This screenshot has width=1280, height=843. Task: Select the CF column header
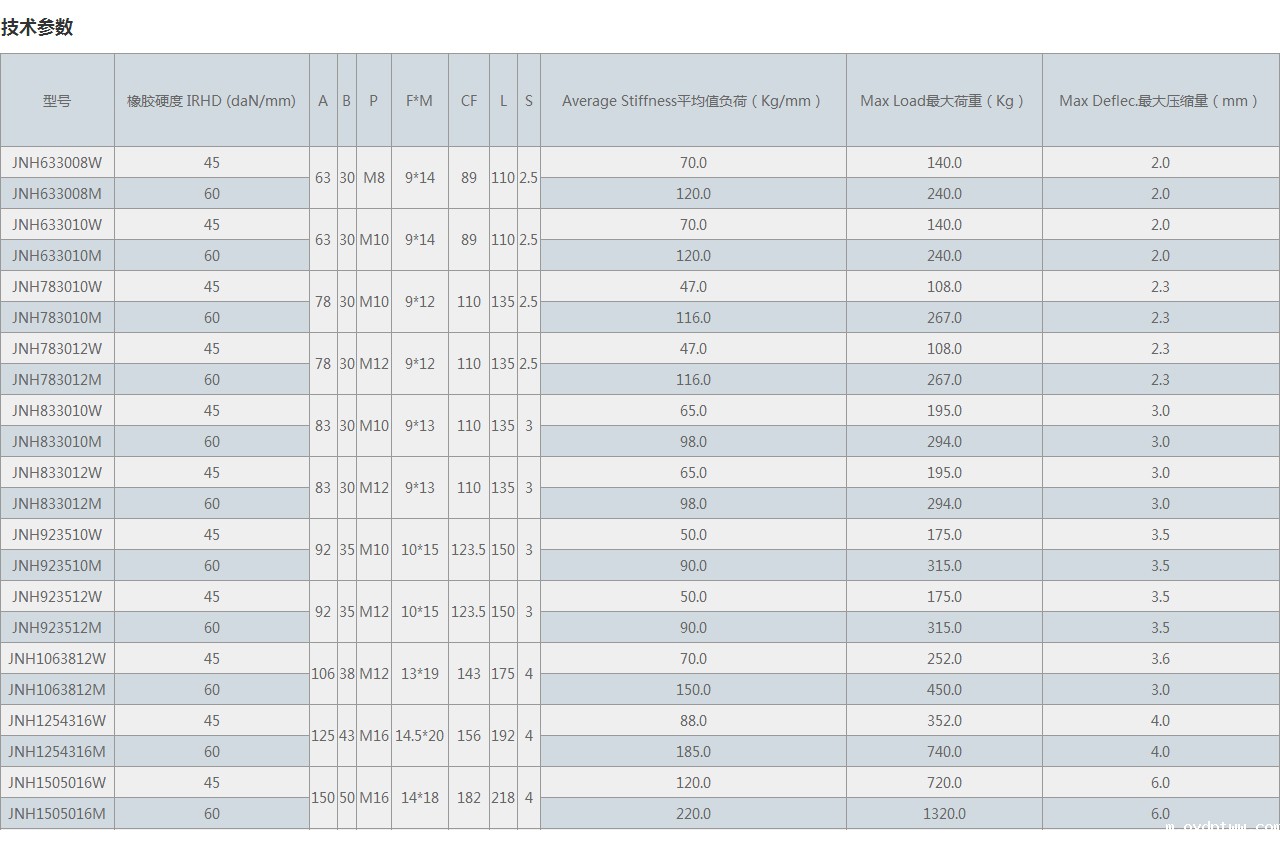(x=468, y=101)
